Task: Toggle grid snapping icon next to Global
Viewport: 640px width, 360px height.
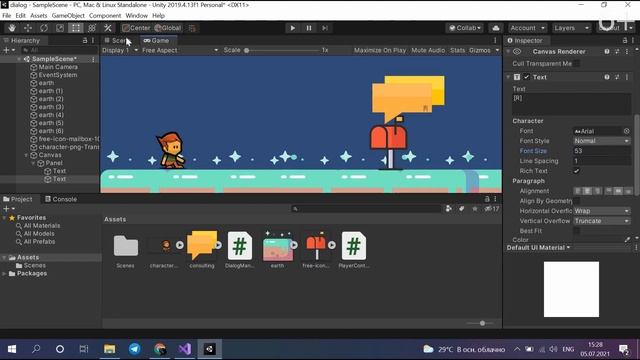Action: (x=192, y=28)
